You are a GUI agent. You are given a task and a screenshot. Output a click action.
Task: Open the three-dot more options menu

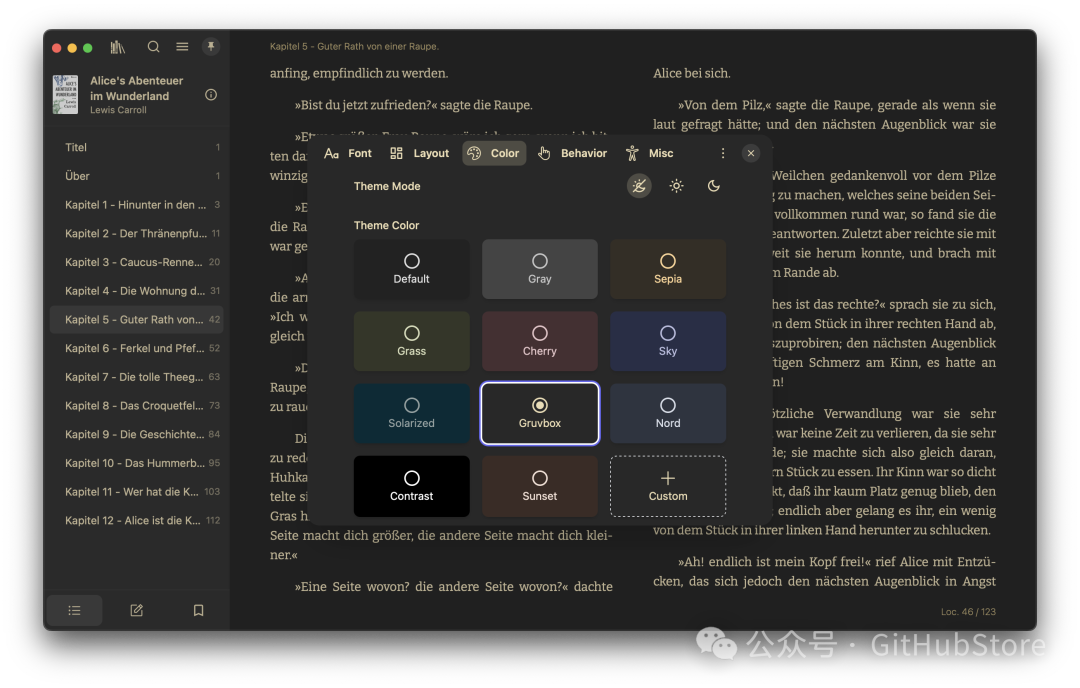pyautogui.click(x=723, y=154)
